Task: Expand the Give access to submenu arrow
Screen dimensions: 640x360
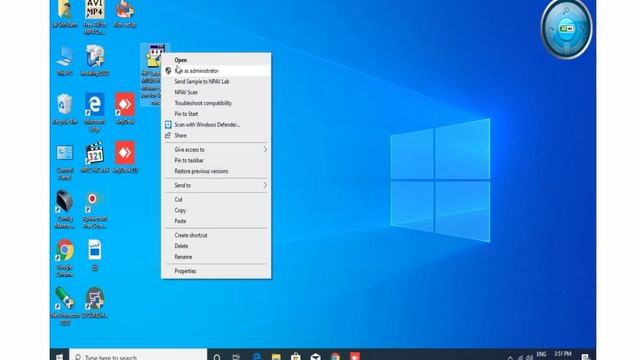Action: pyautogui.click(x=265, y=150)
